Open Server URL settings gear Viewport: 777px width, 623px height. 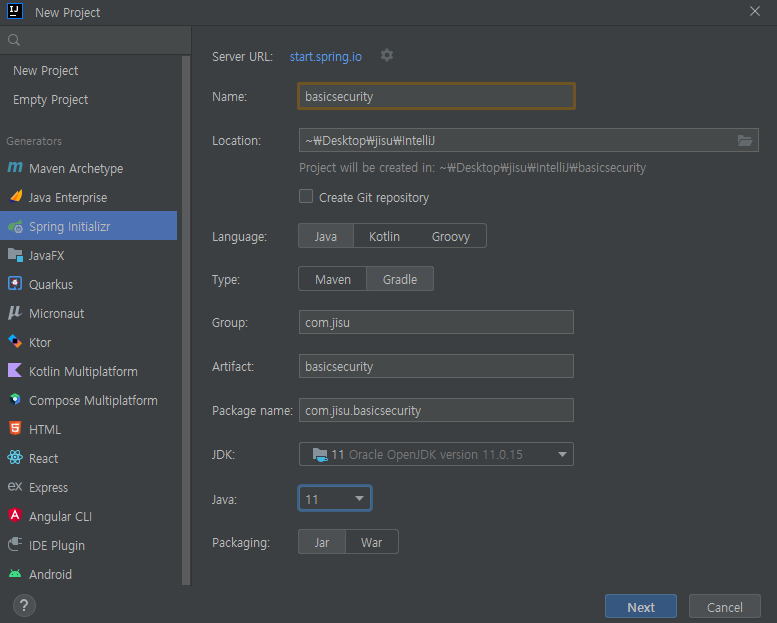[387, 55]
